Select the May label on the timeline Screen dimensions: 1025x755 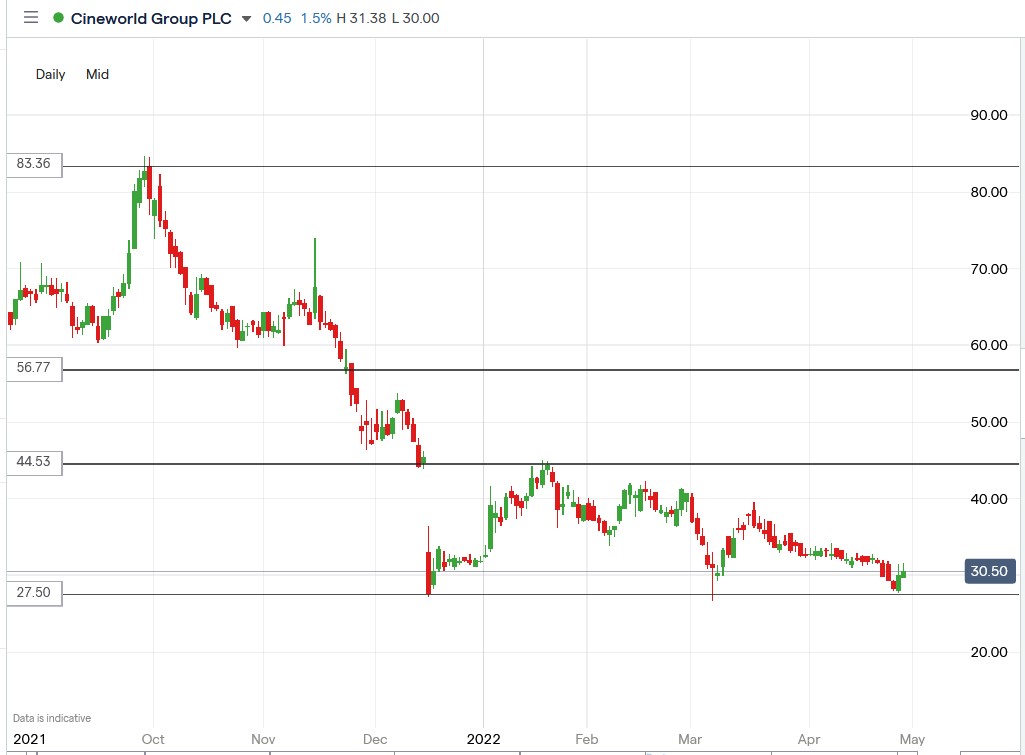click(x=911, y=739)
